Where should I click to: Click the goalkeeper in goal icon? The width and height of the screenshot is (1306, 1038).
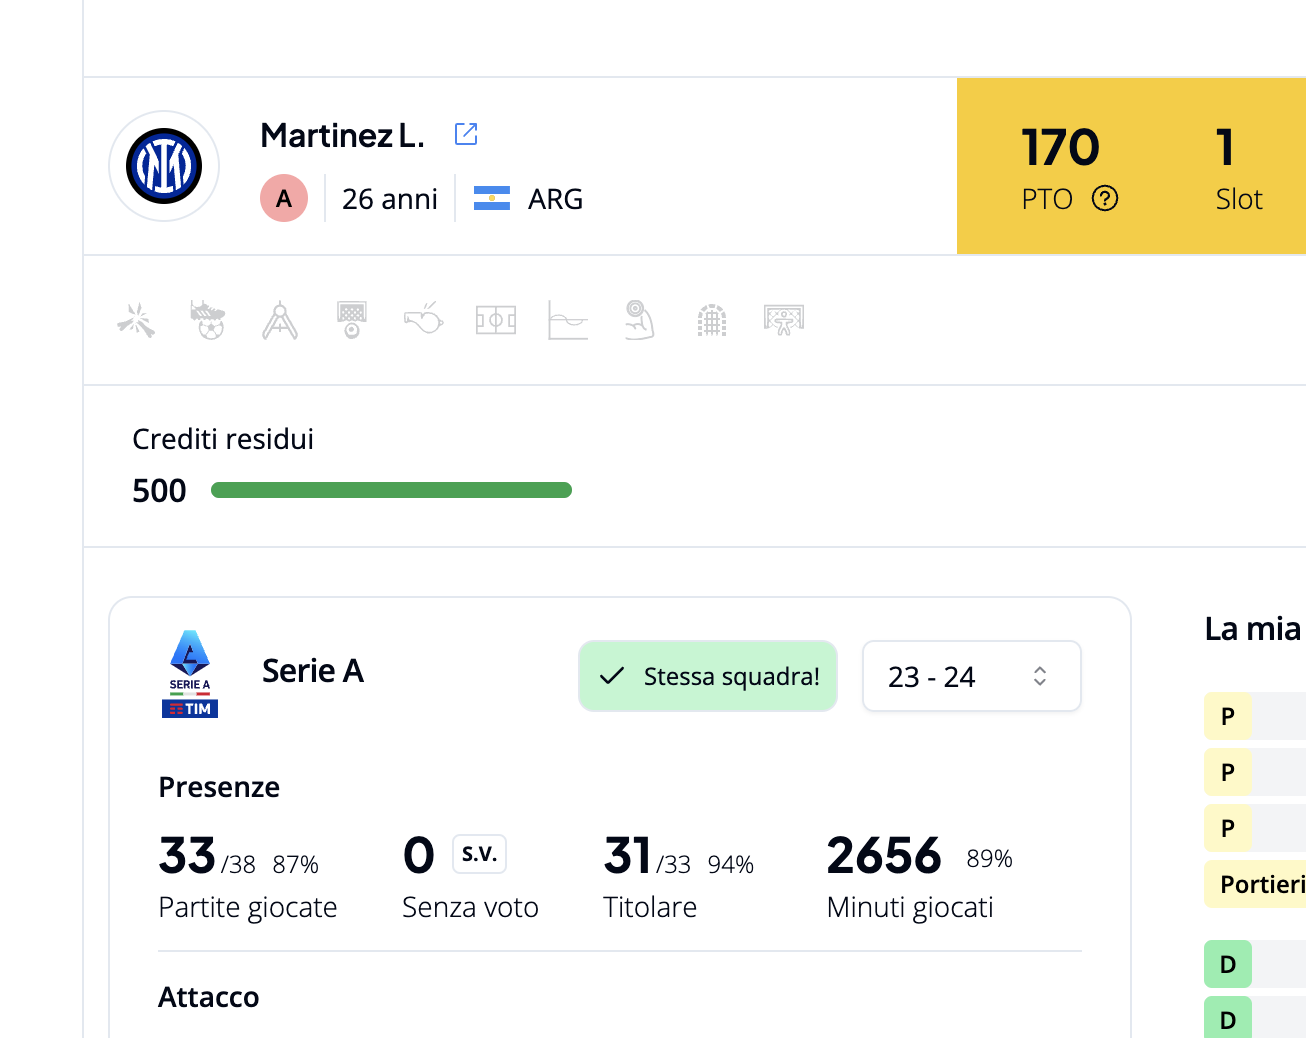[x=784, y=320]
